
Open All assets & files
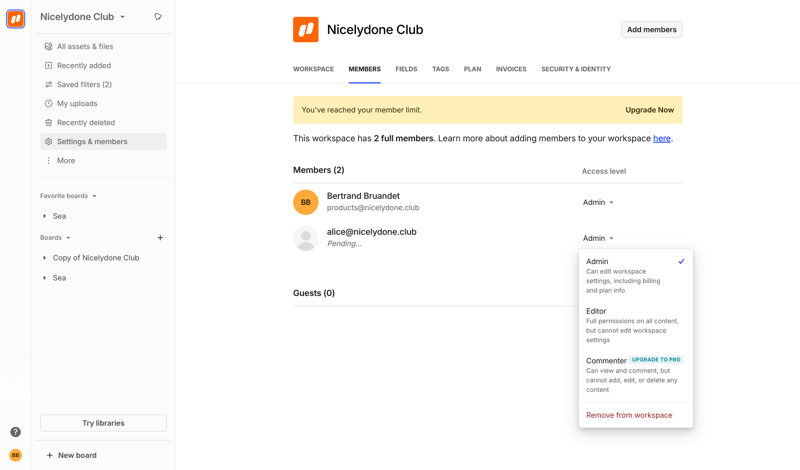pyautogui.click(x=84, y=46)
